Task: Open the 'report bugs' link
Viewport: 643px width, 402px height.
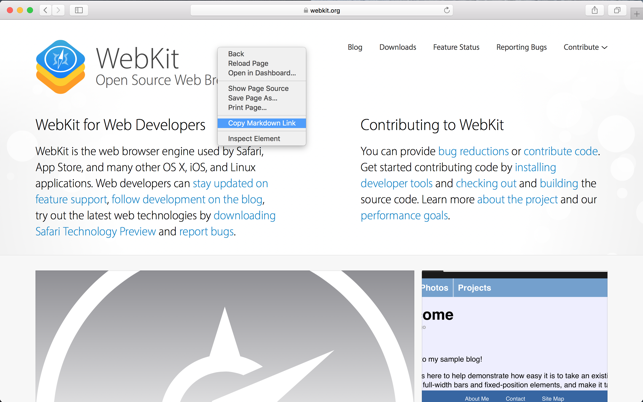Action: (206, 231)
